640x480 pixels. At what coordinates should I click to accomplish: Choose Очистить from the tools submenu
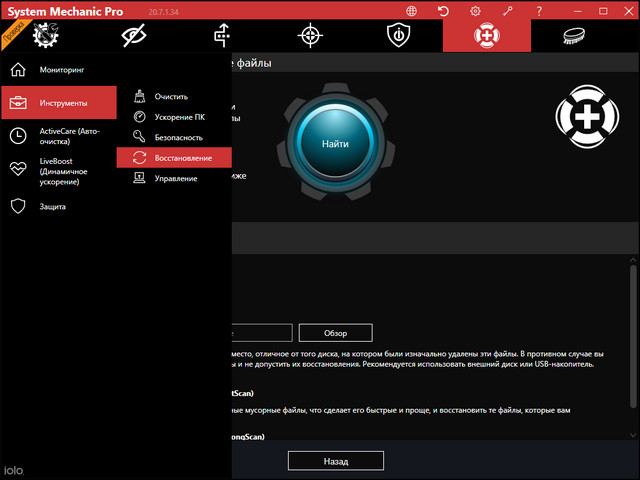click(171, 97)
